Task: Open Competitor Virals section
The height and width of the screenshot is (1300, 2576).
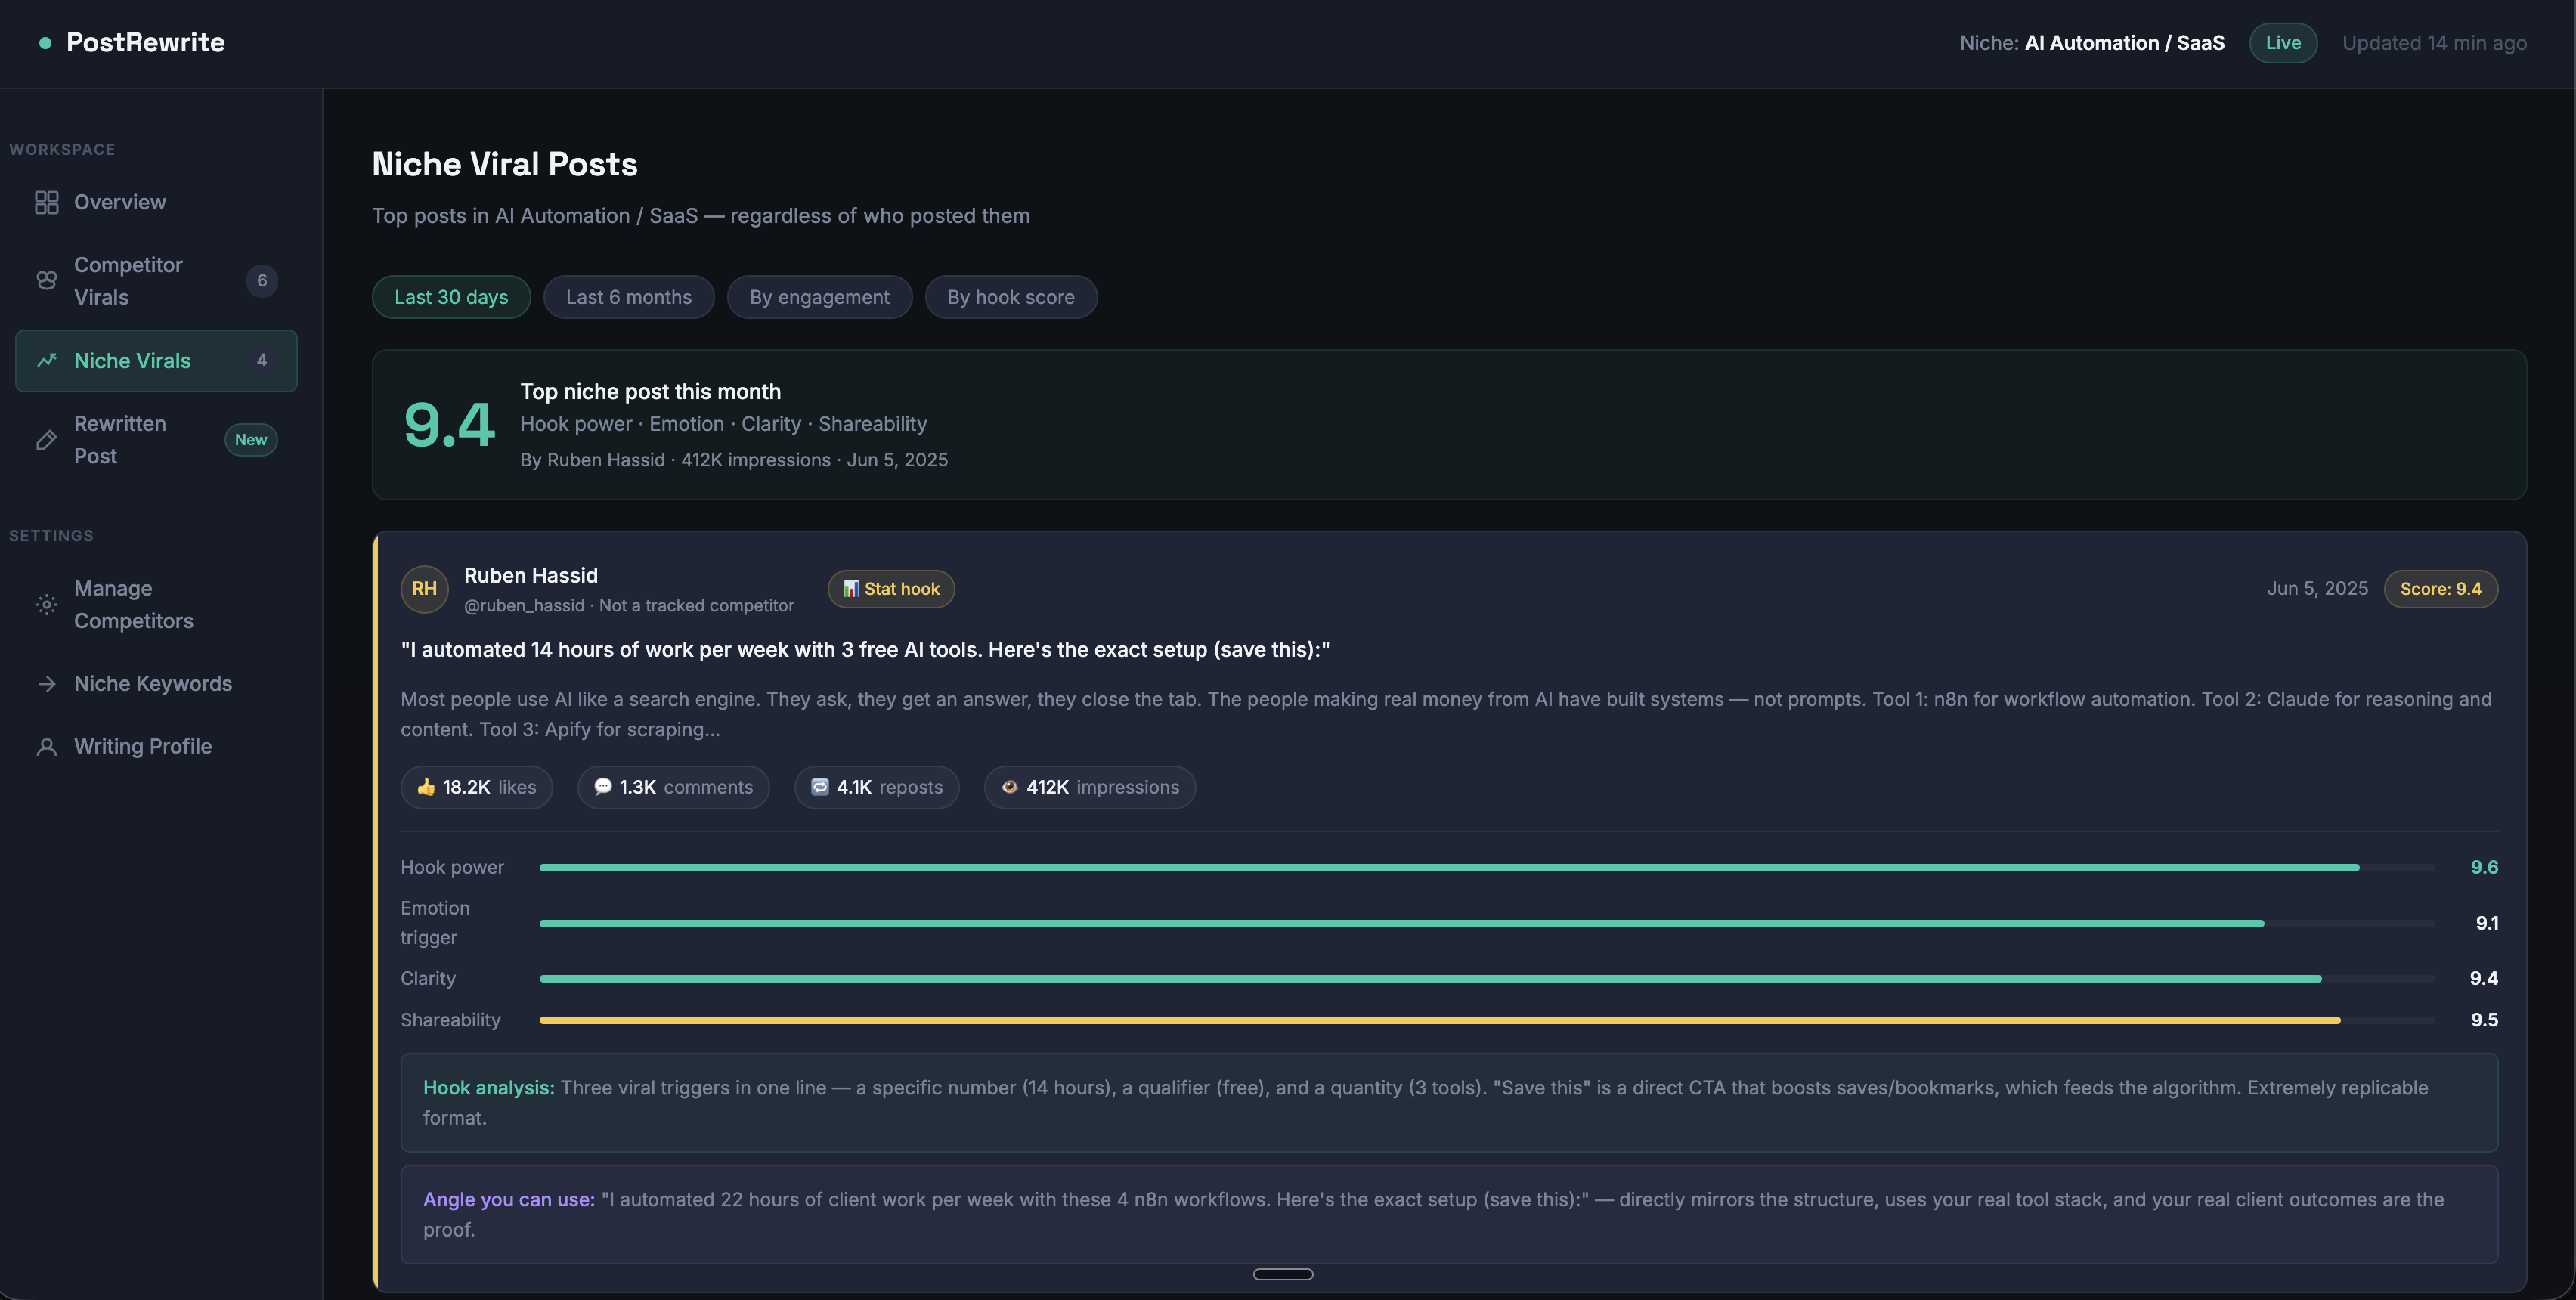Action: point(156,281)
